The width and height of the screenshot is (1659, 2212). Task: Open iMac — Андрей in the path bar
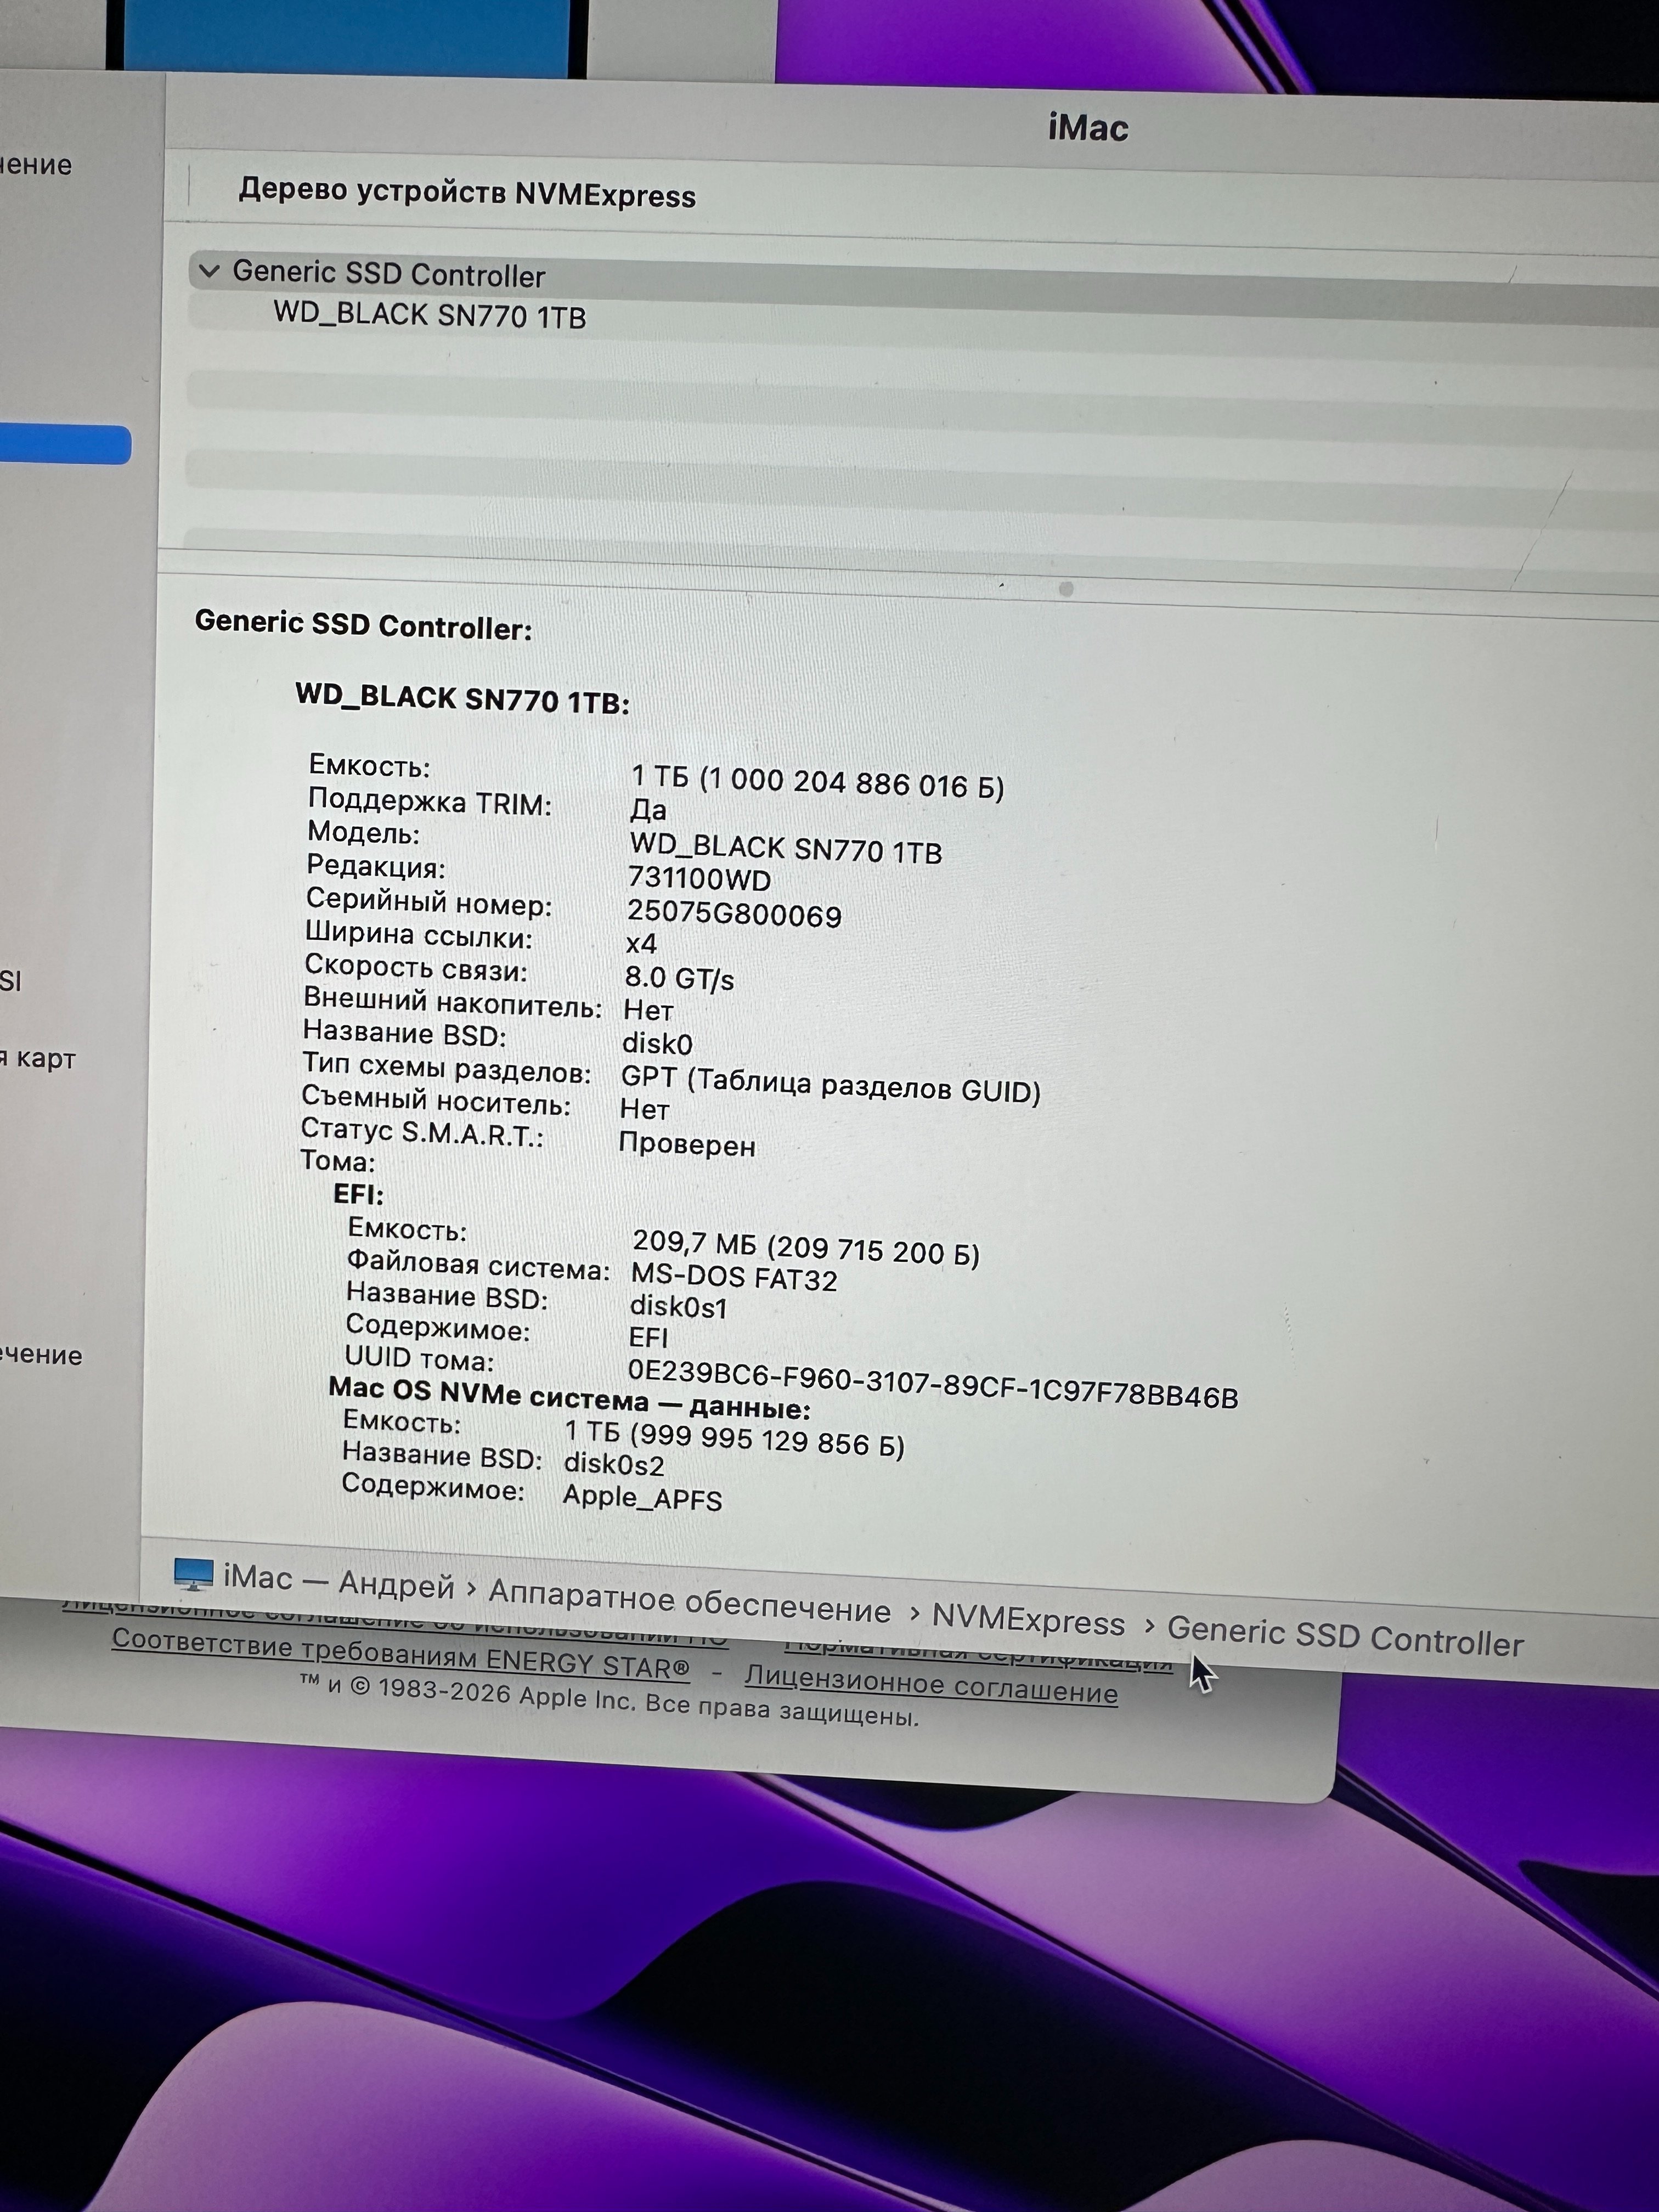point(339,1581)
